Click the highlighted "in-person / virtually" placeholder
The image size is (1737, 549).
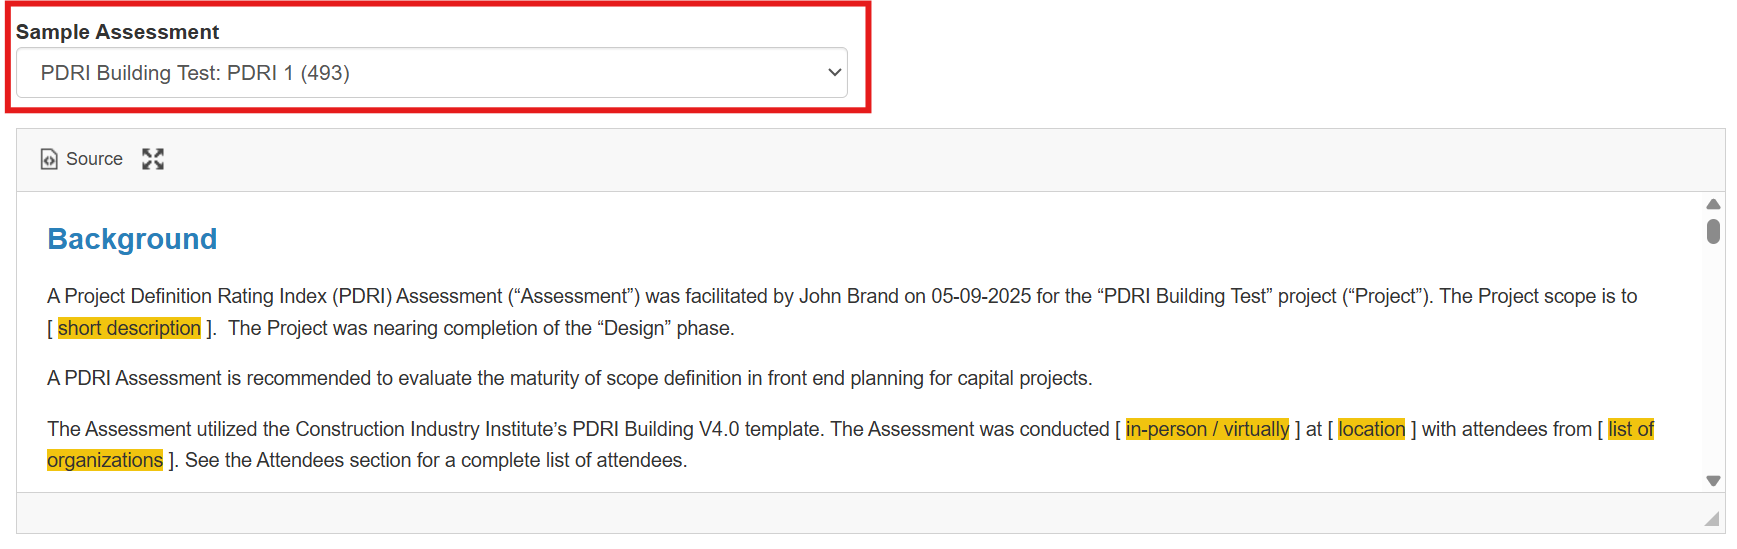click(1207, 429)
